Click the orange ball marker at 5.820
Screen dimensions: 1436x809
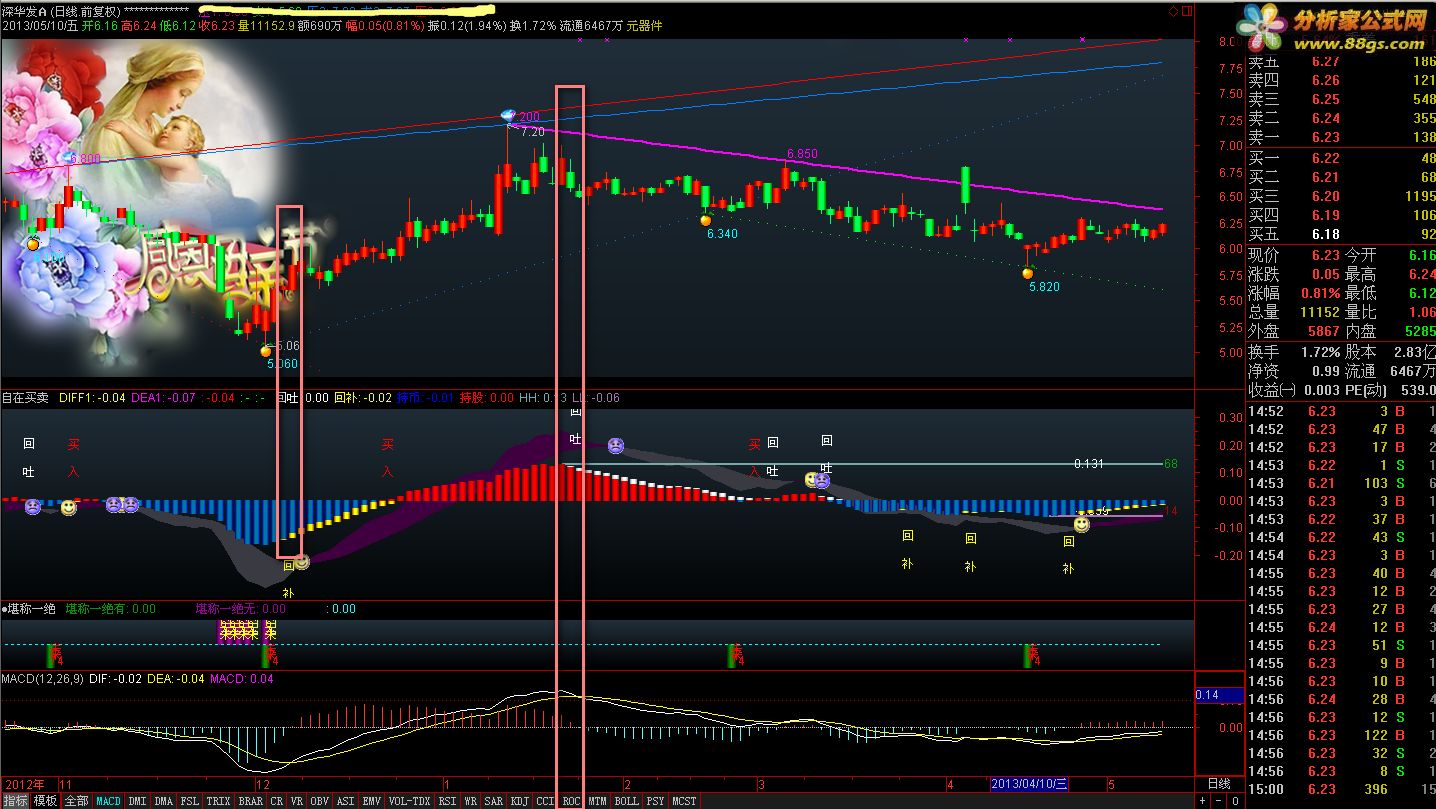(1027, 272)
